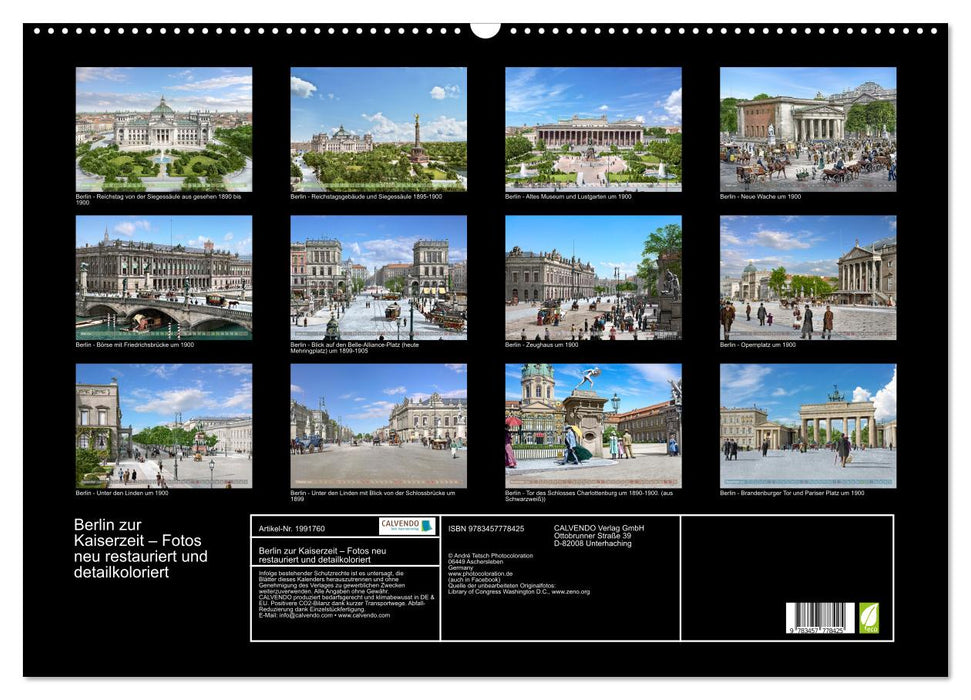Screen dimensions: 971x700
Task: Click the www.photocoloration.de link
Action: (x=480, y=573)
